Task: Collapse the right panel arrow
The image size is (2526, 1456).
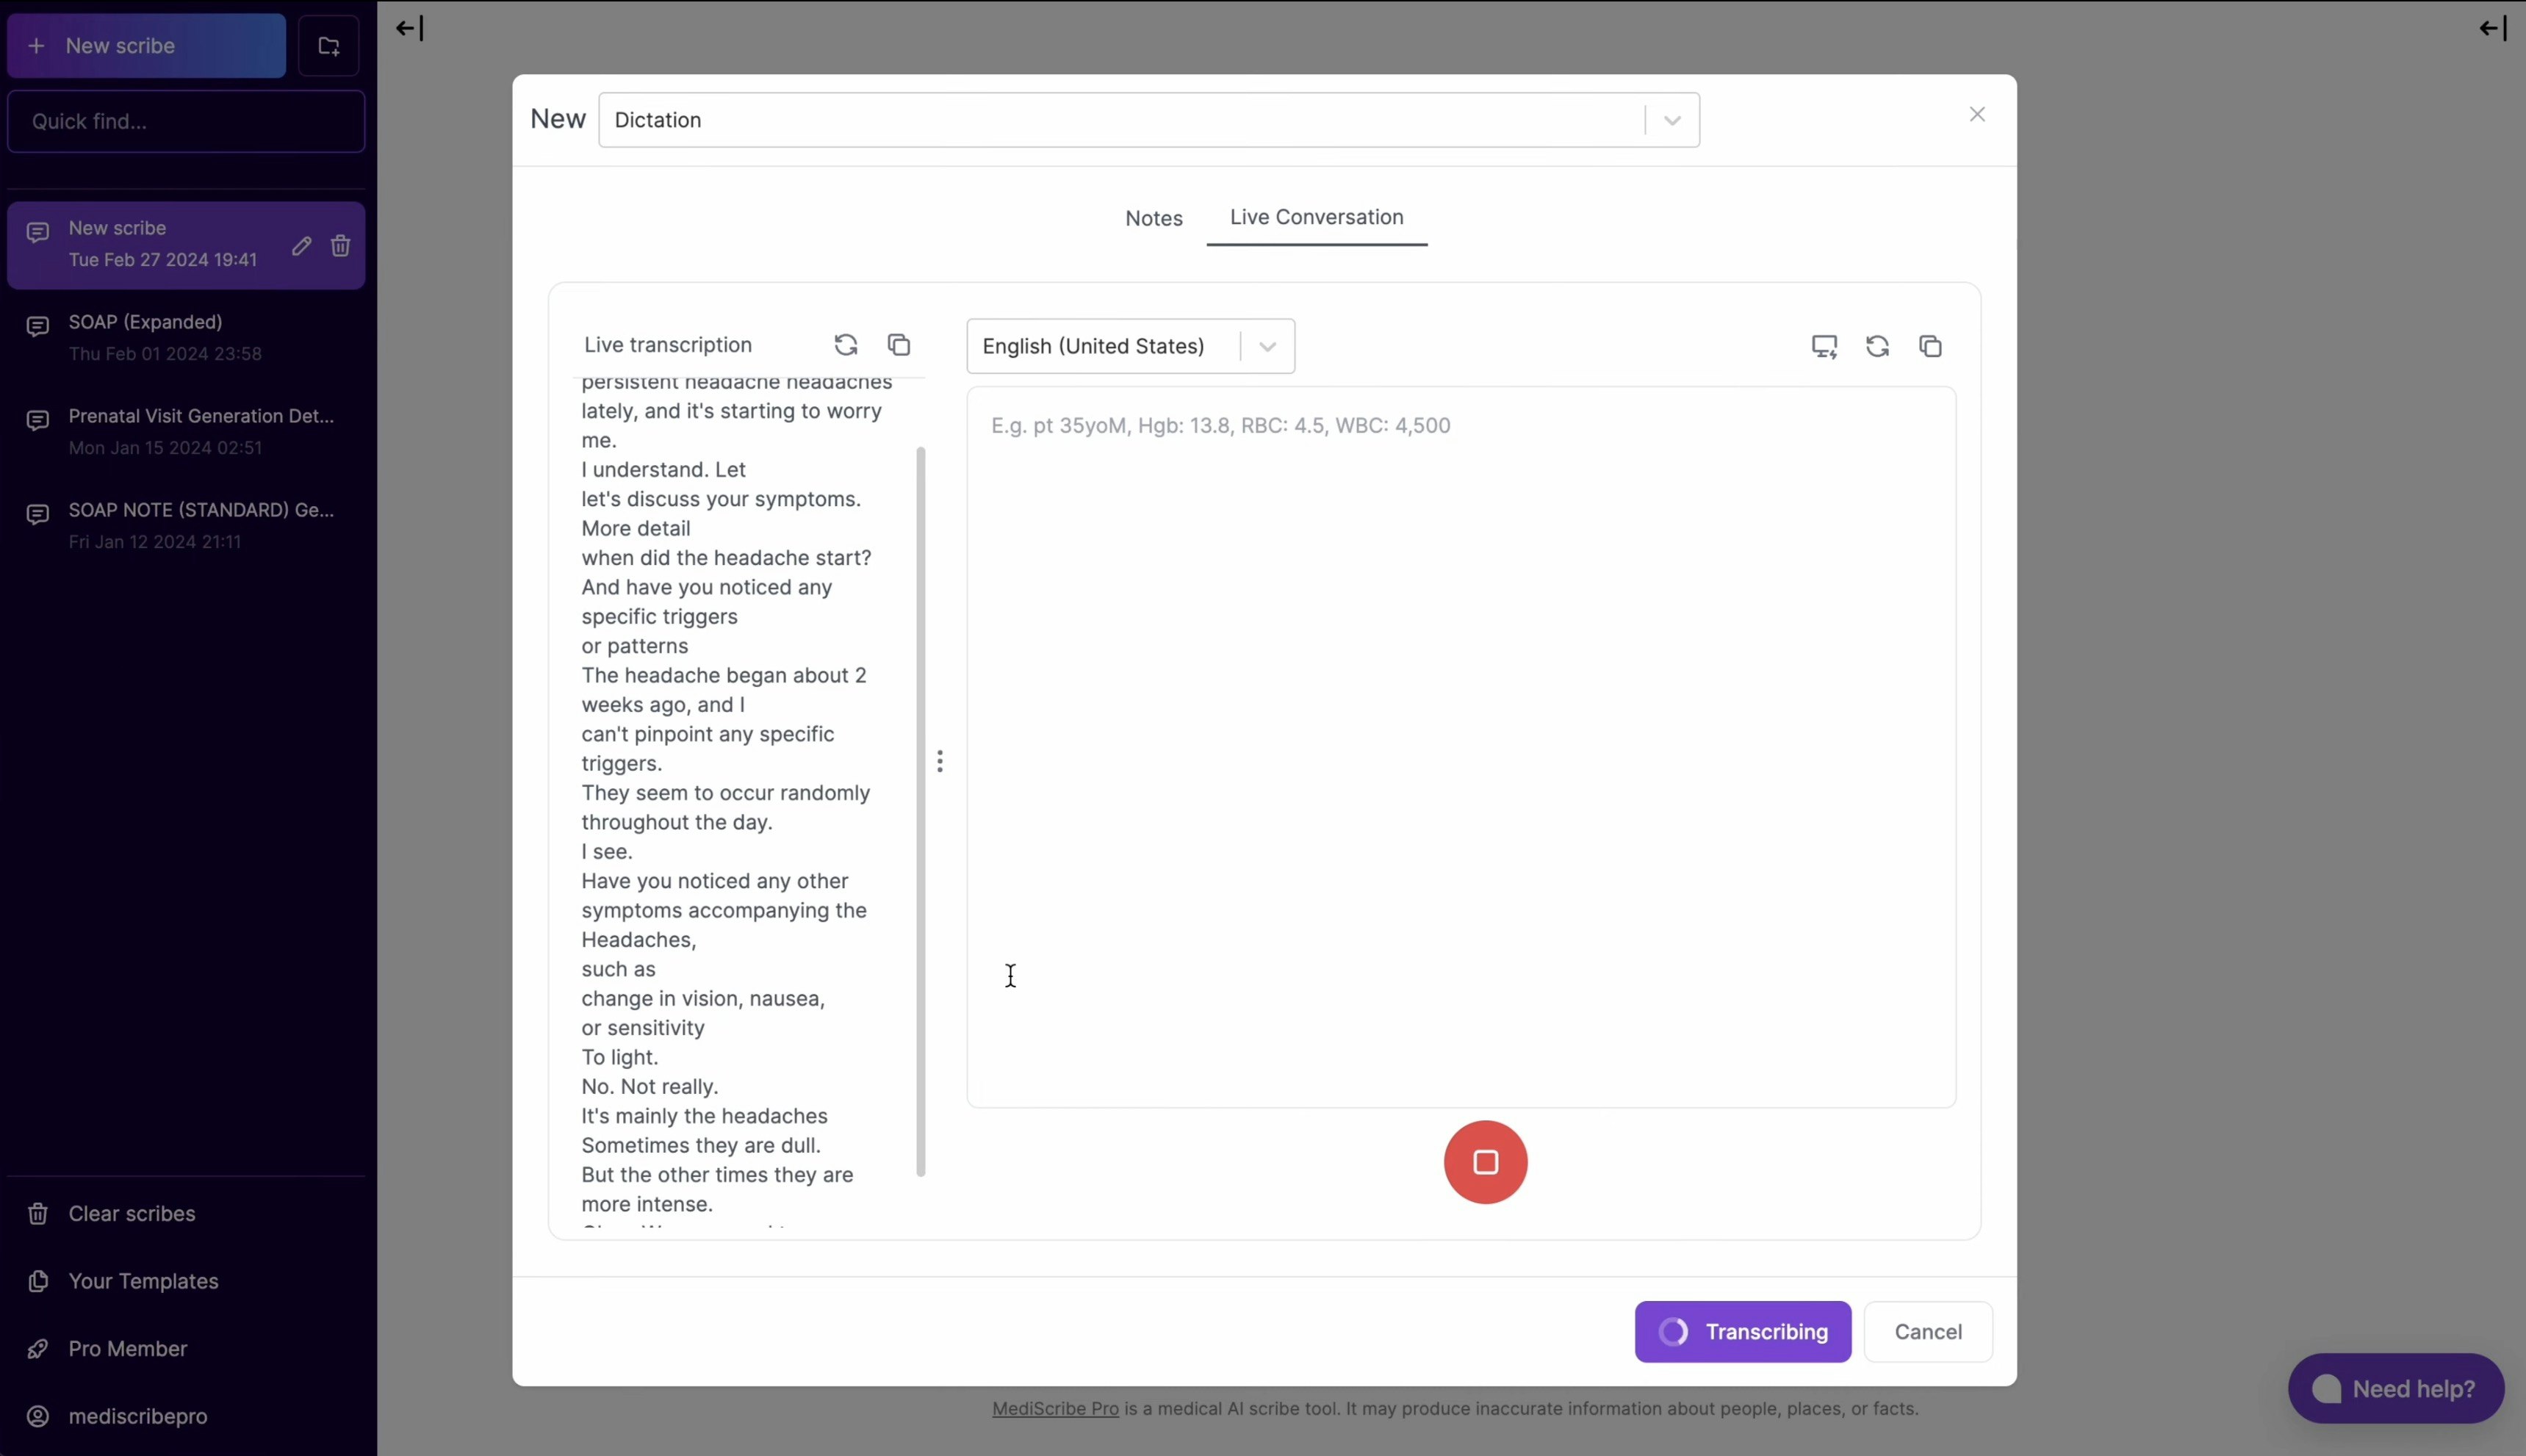Action: (x=2492, y=28)
